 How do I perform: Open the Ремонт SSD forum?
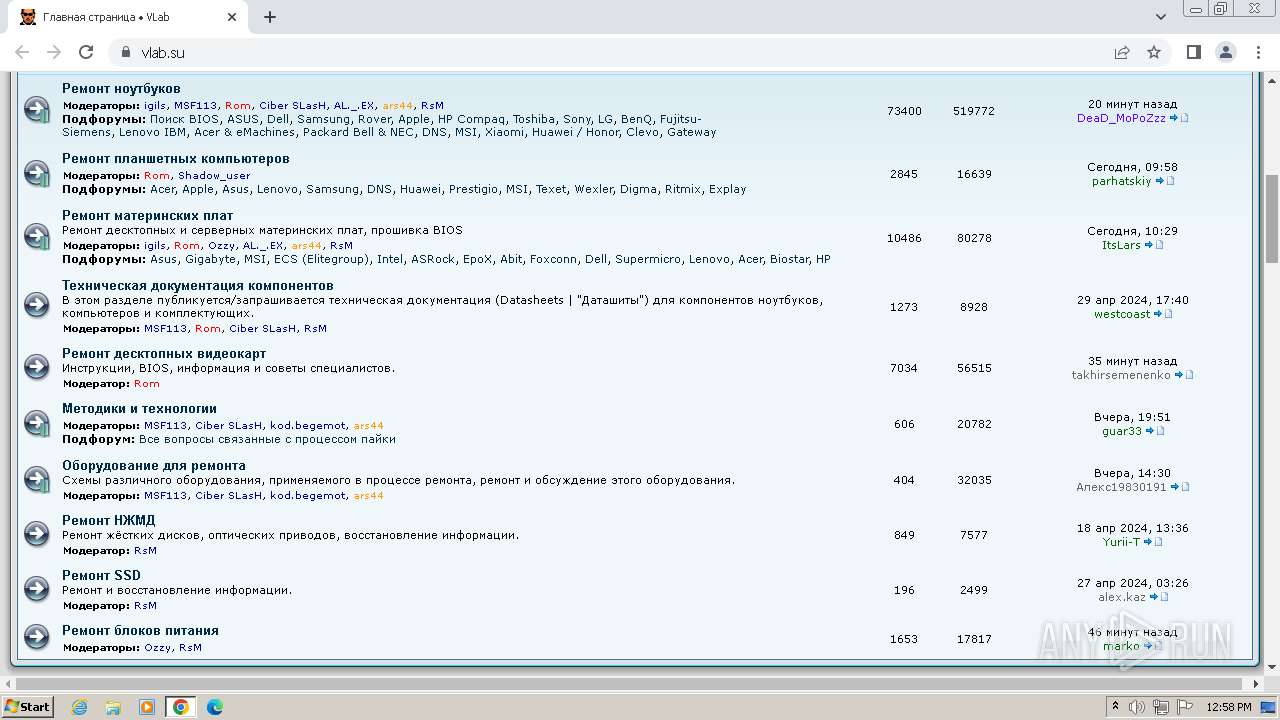point(101,576)
